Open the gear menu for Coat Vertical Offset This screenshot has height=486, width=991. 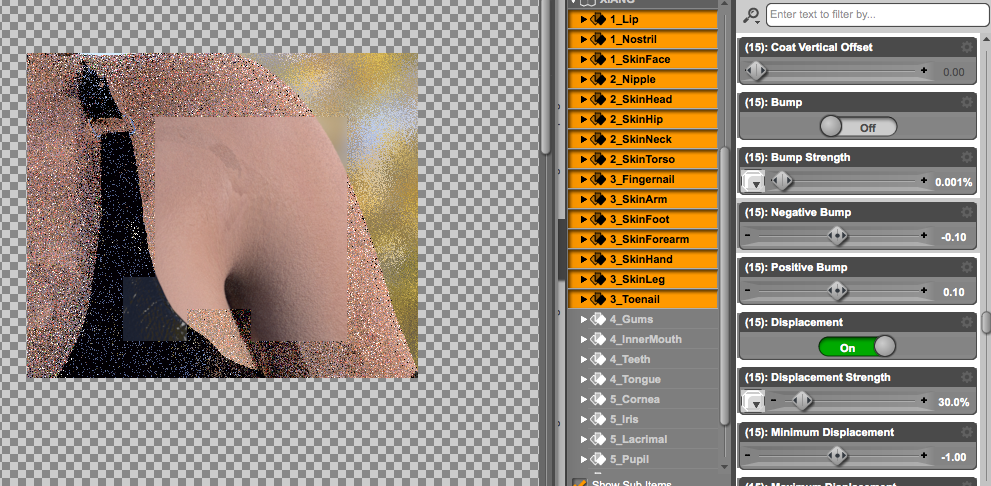pos(966,47)
